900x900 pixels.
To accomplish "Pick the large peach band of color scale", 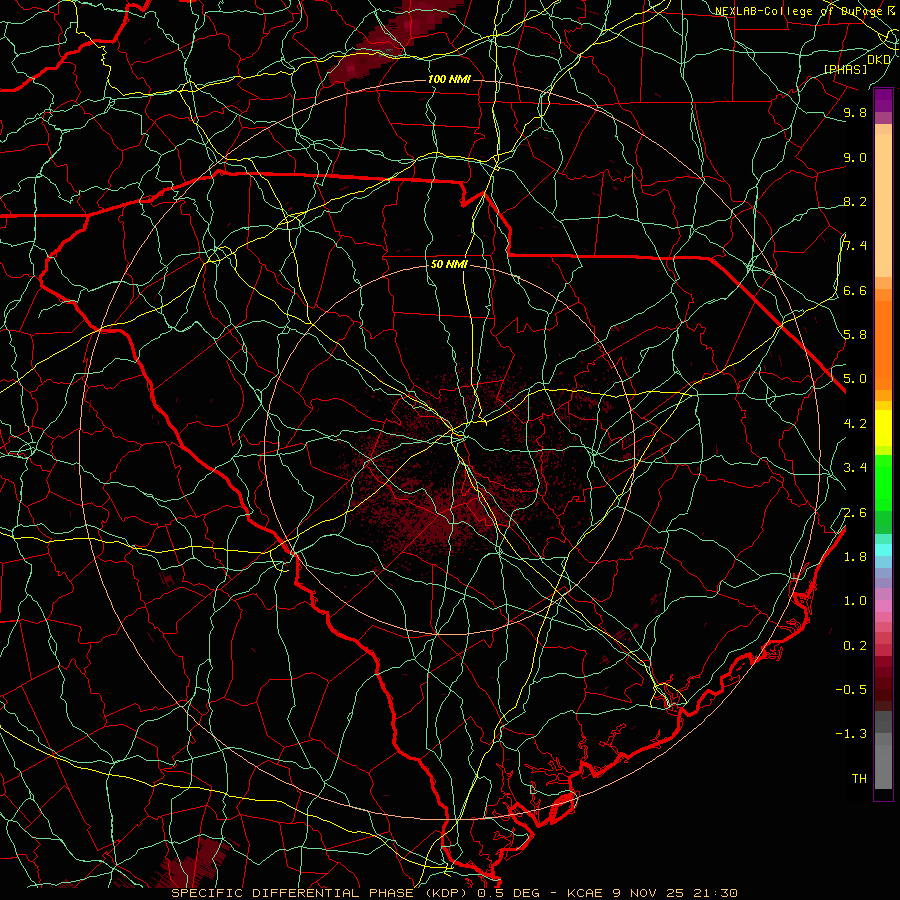I will pos(883,205).
